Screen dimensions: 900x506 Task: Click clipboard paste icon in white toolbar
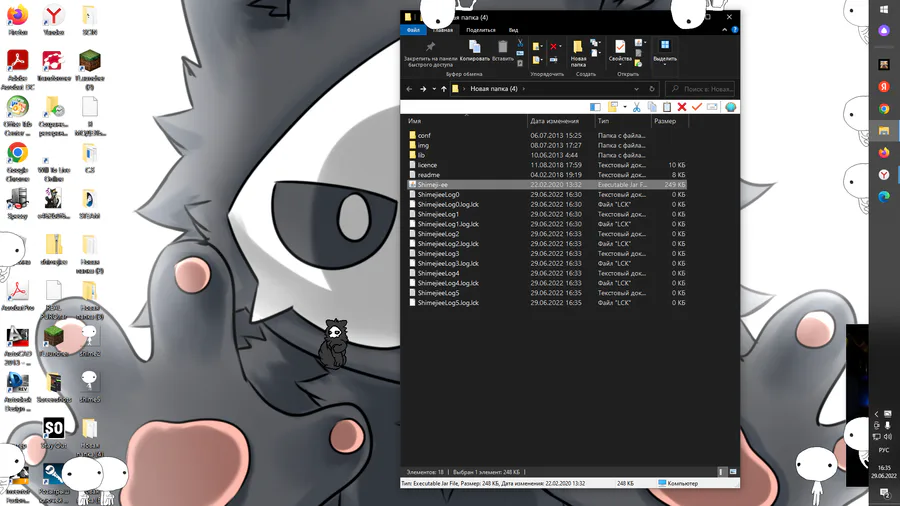667,107
